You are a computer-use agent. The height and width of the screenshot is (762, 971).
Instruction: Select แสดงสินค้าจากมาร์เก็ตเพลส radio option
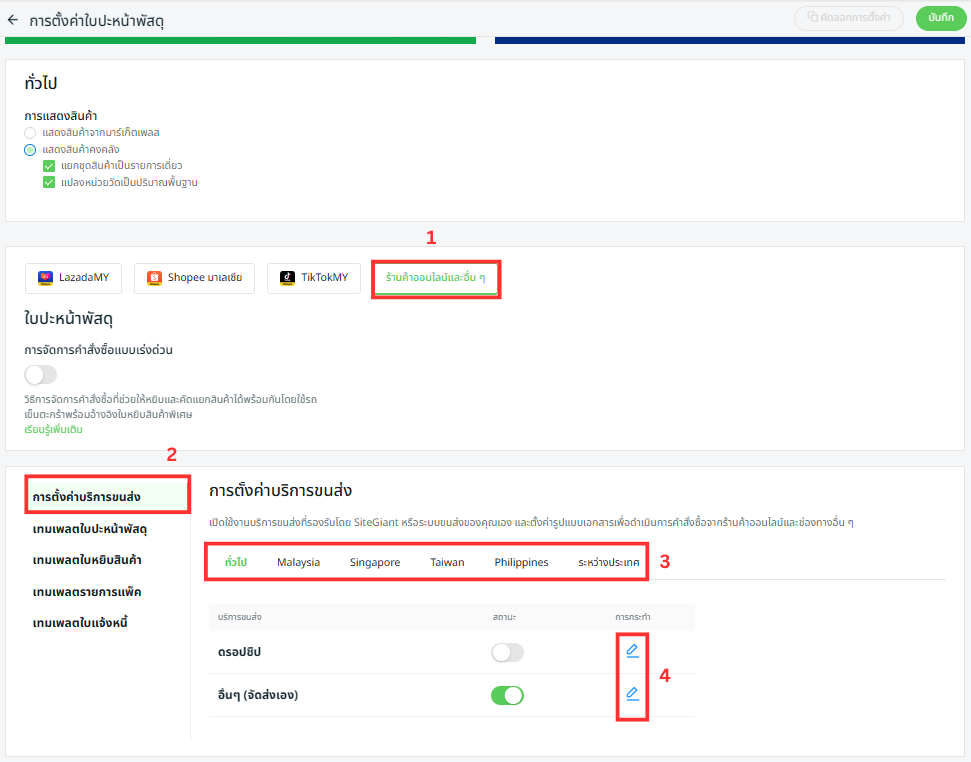coord(30,132)
